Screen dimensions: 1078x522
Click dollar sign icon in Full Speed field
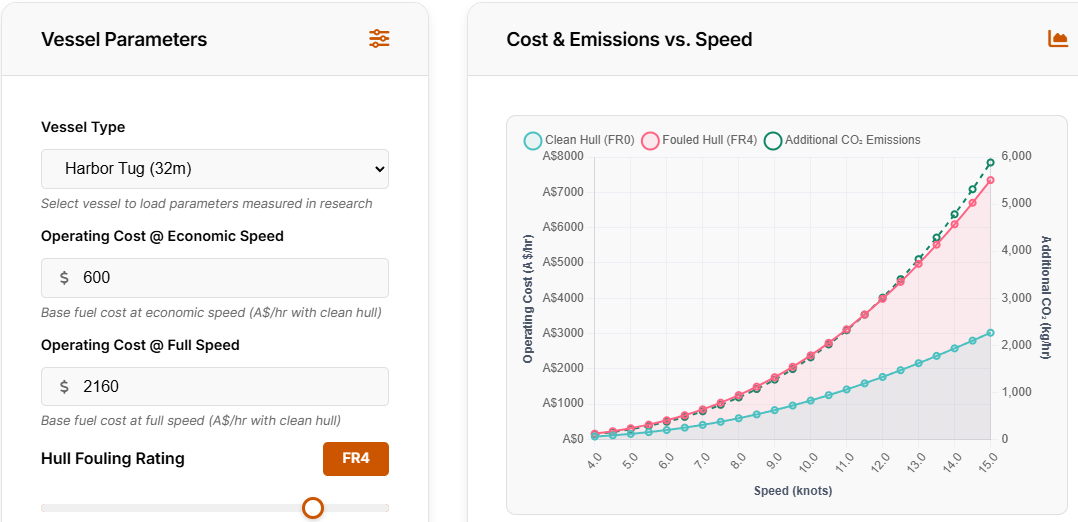click(x=65, y=387)
